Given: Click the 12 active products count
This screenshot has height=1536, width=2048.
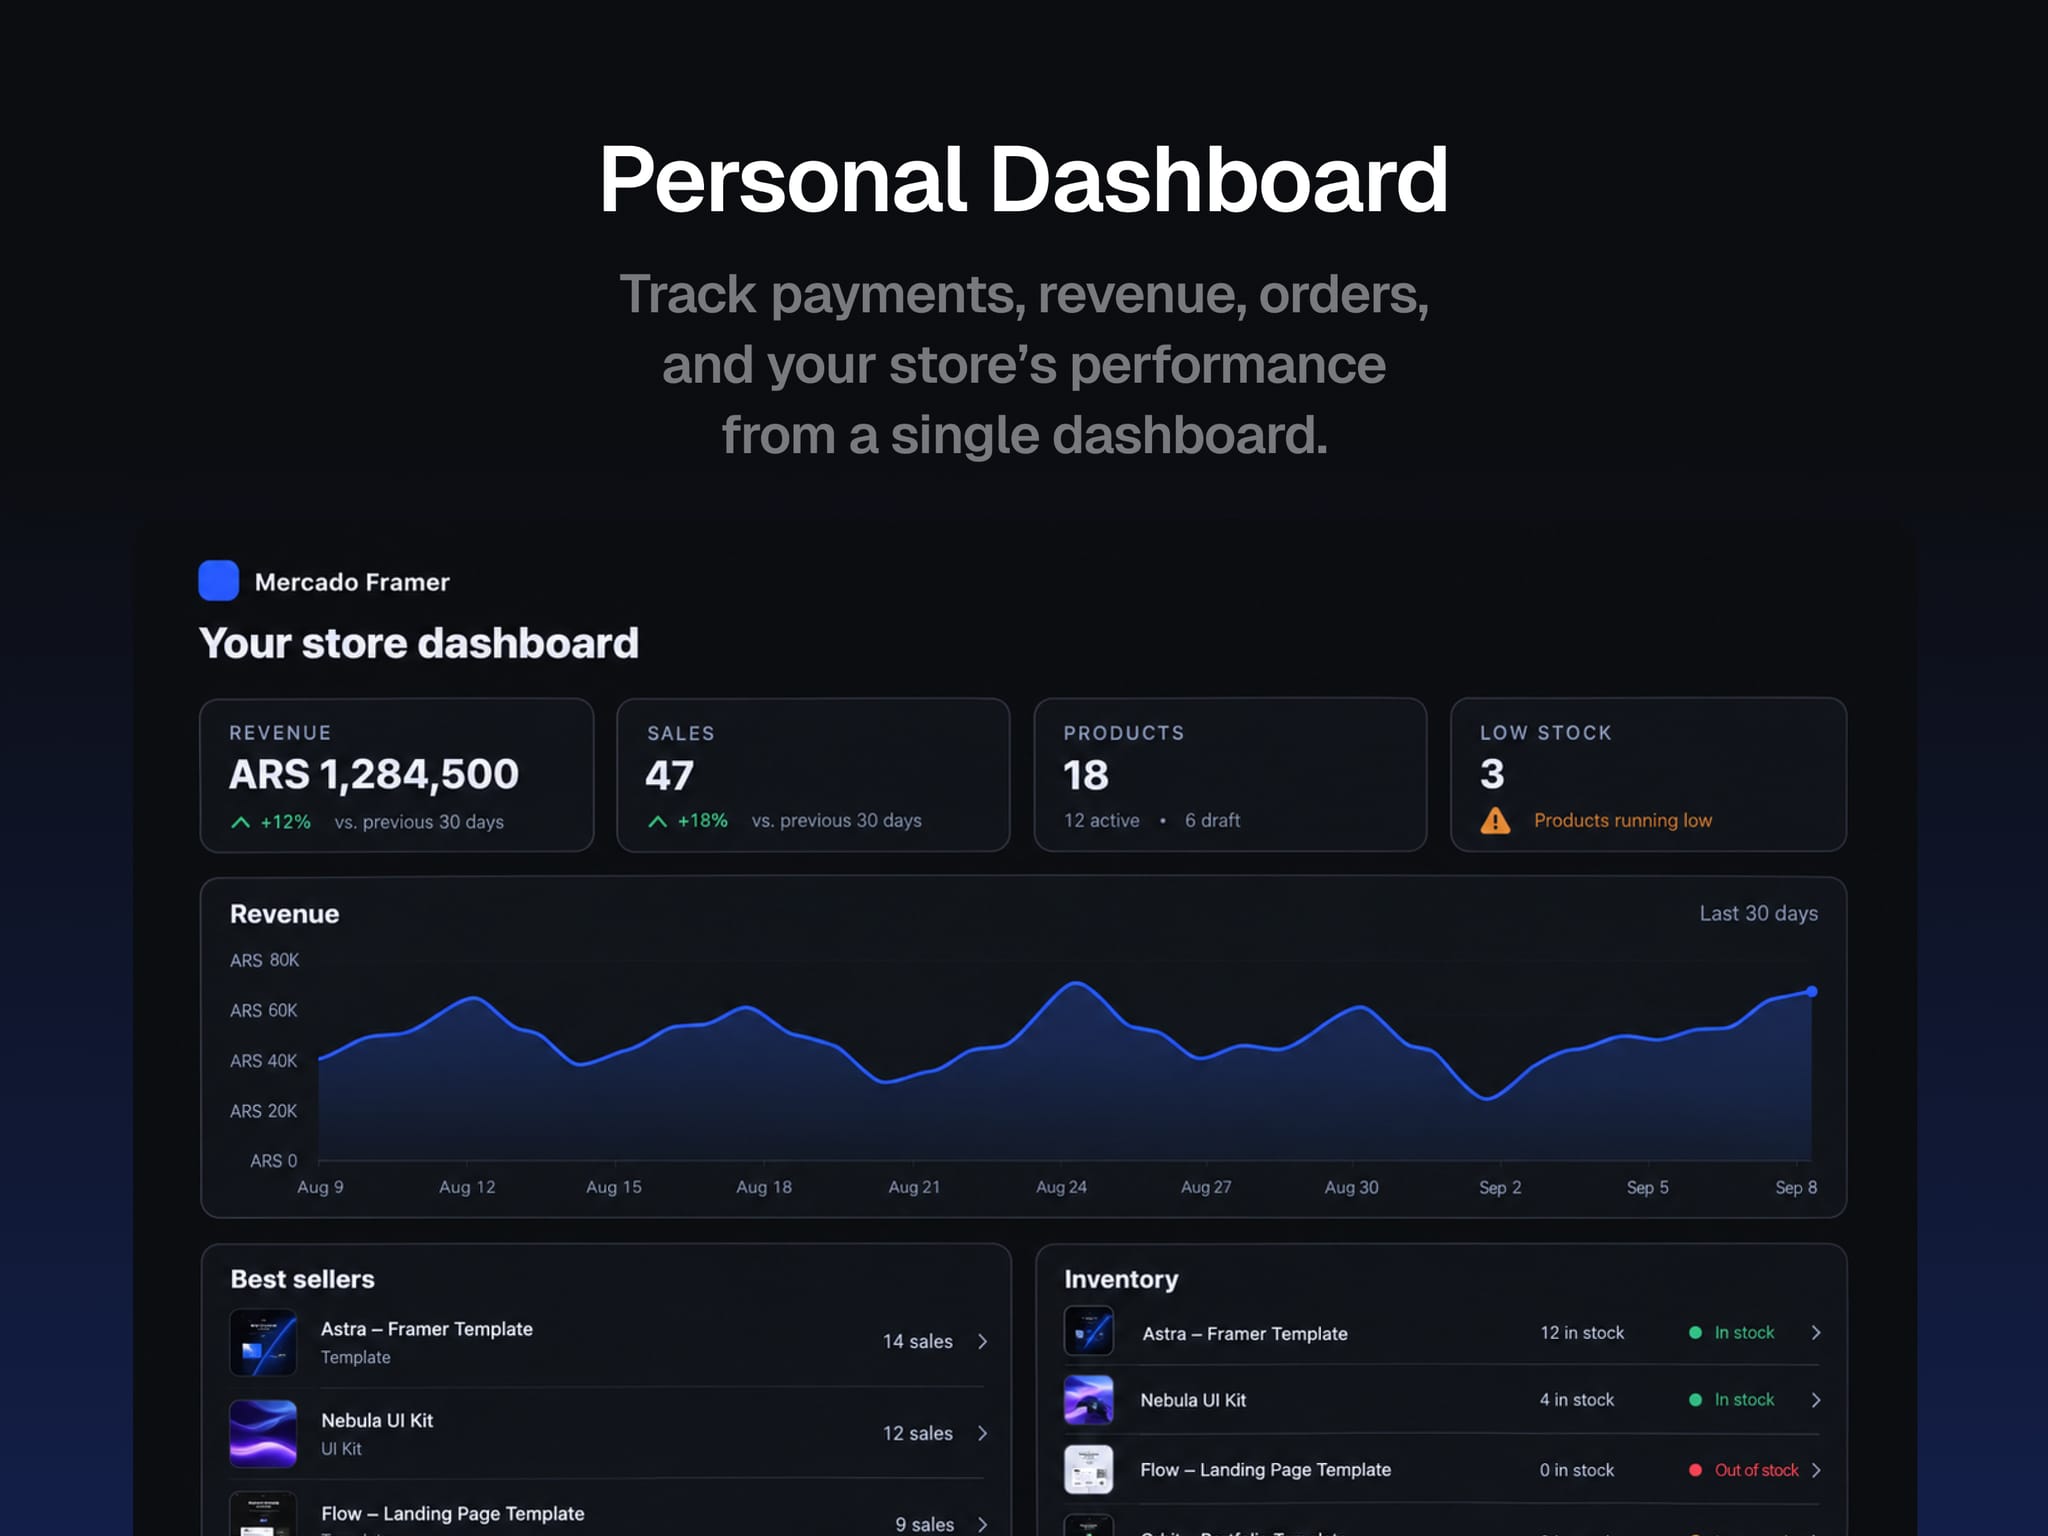Looking at the screenshot, I should 1101,820.
